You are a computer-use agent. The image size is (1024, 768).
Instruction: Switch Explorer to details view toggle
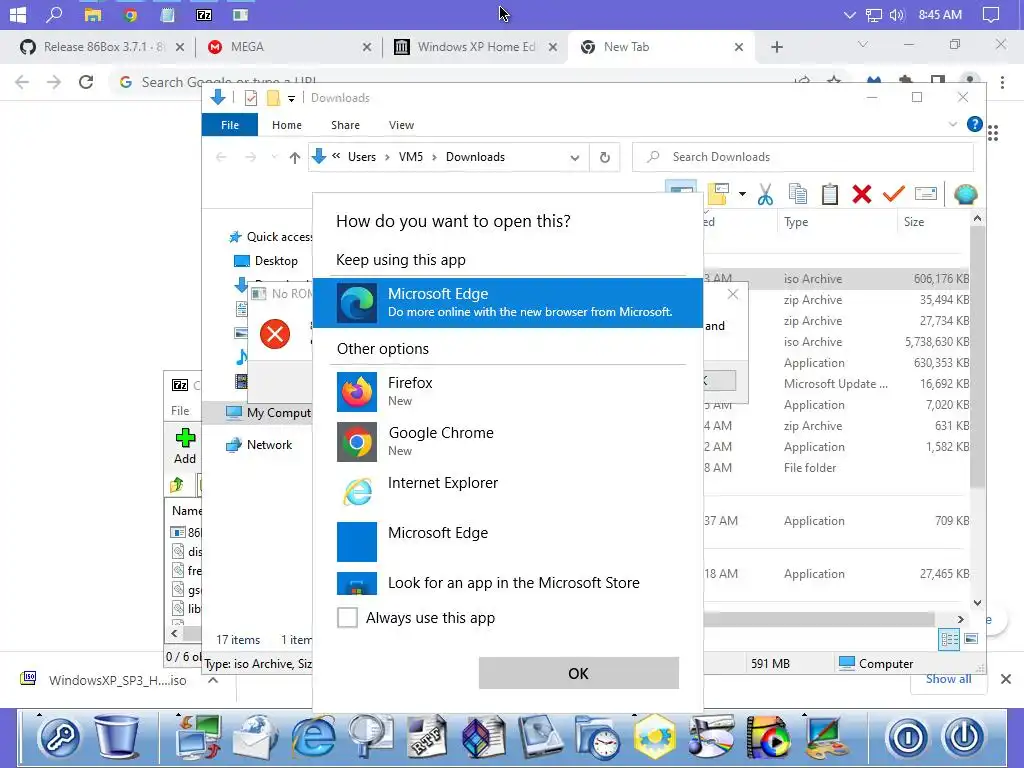949,639
